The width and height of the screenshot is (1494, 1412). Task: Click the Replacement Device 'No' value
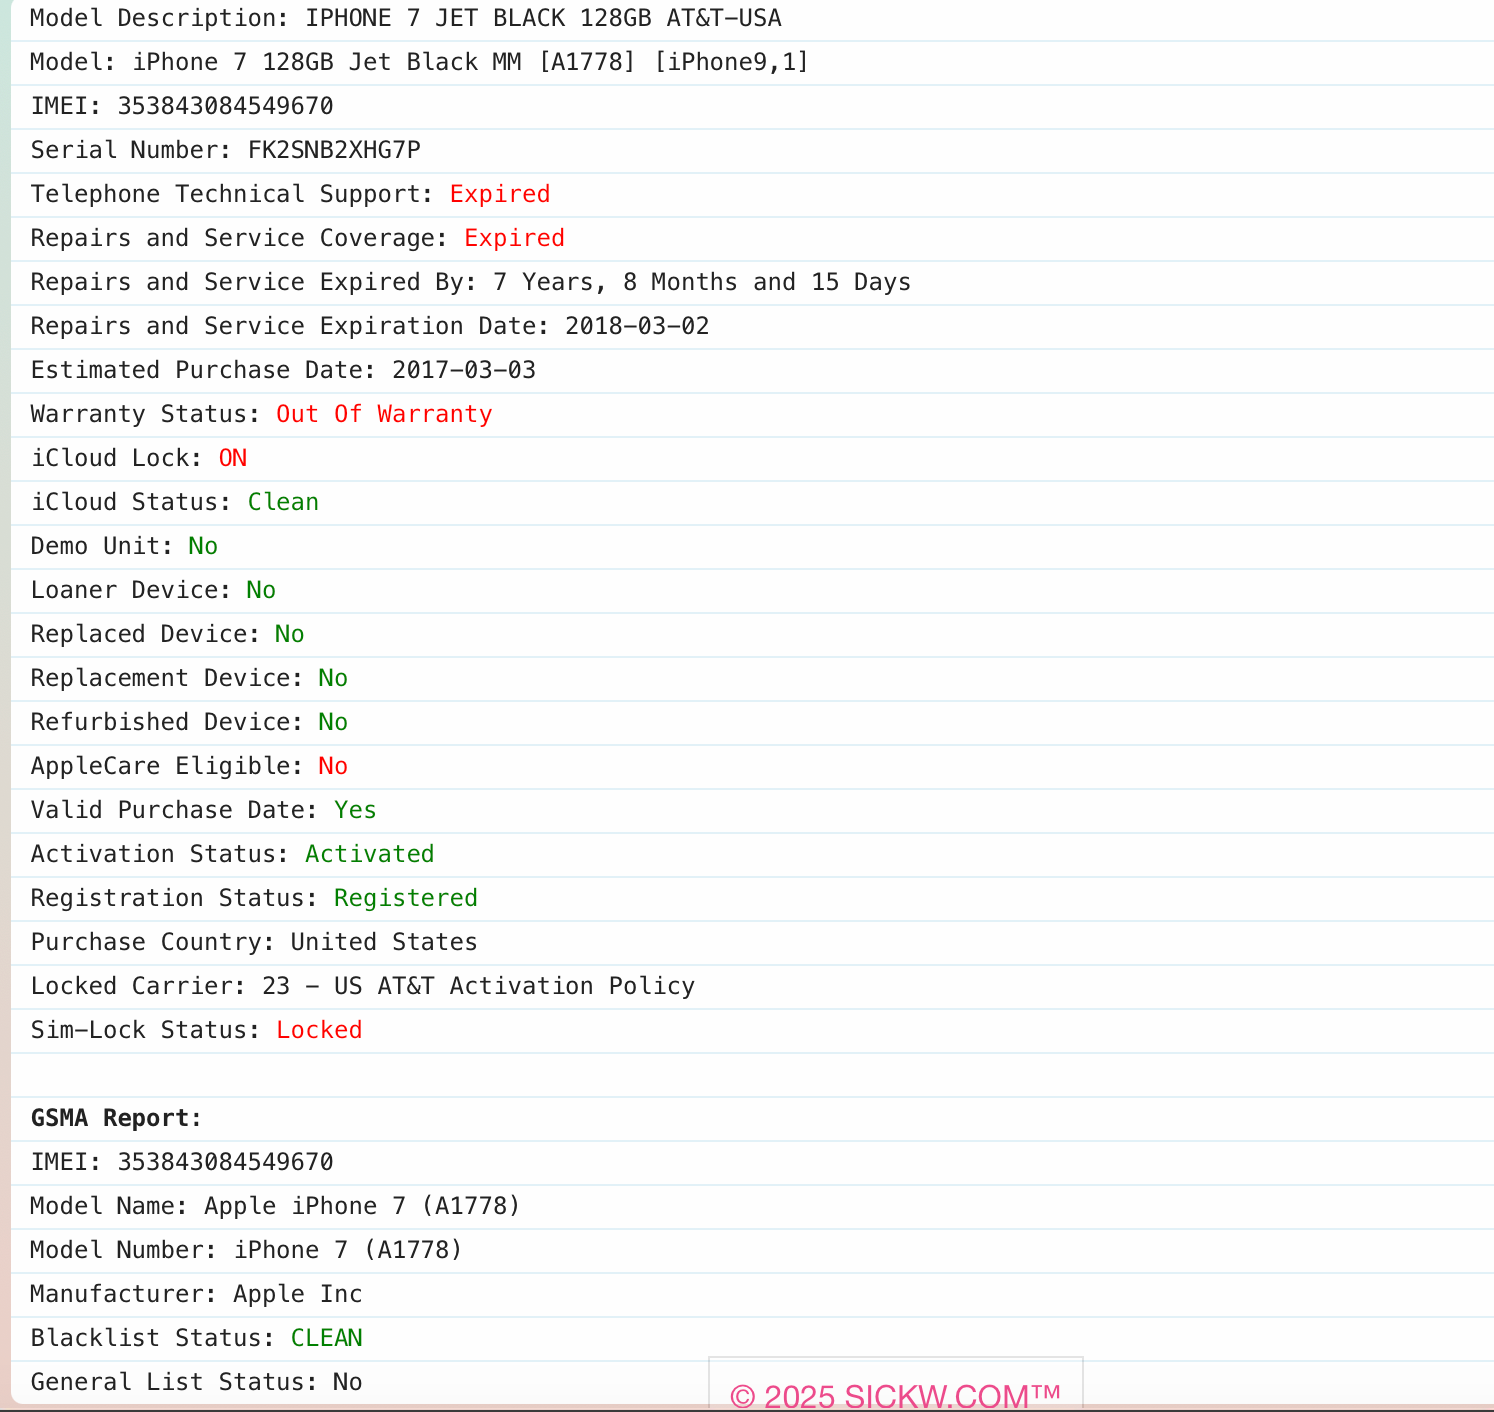(333, 678)
